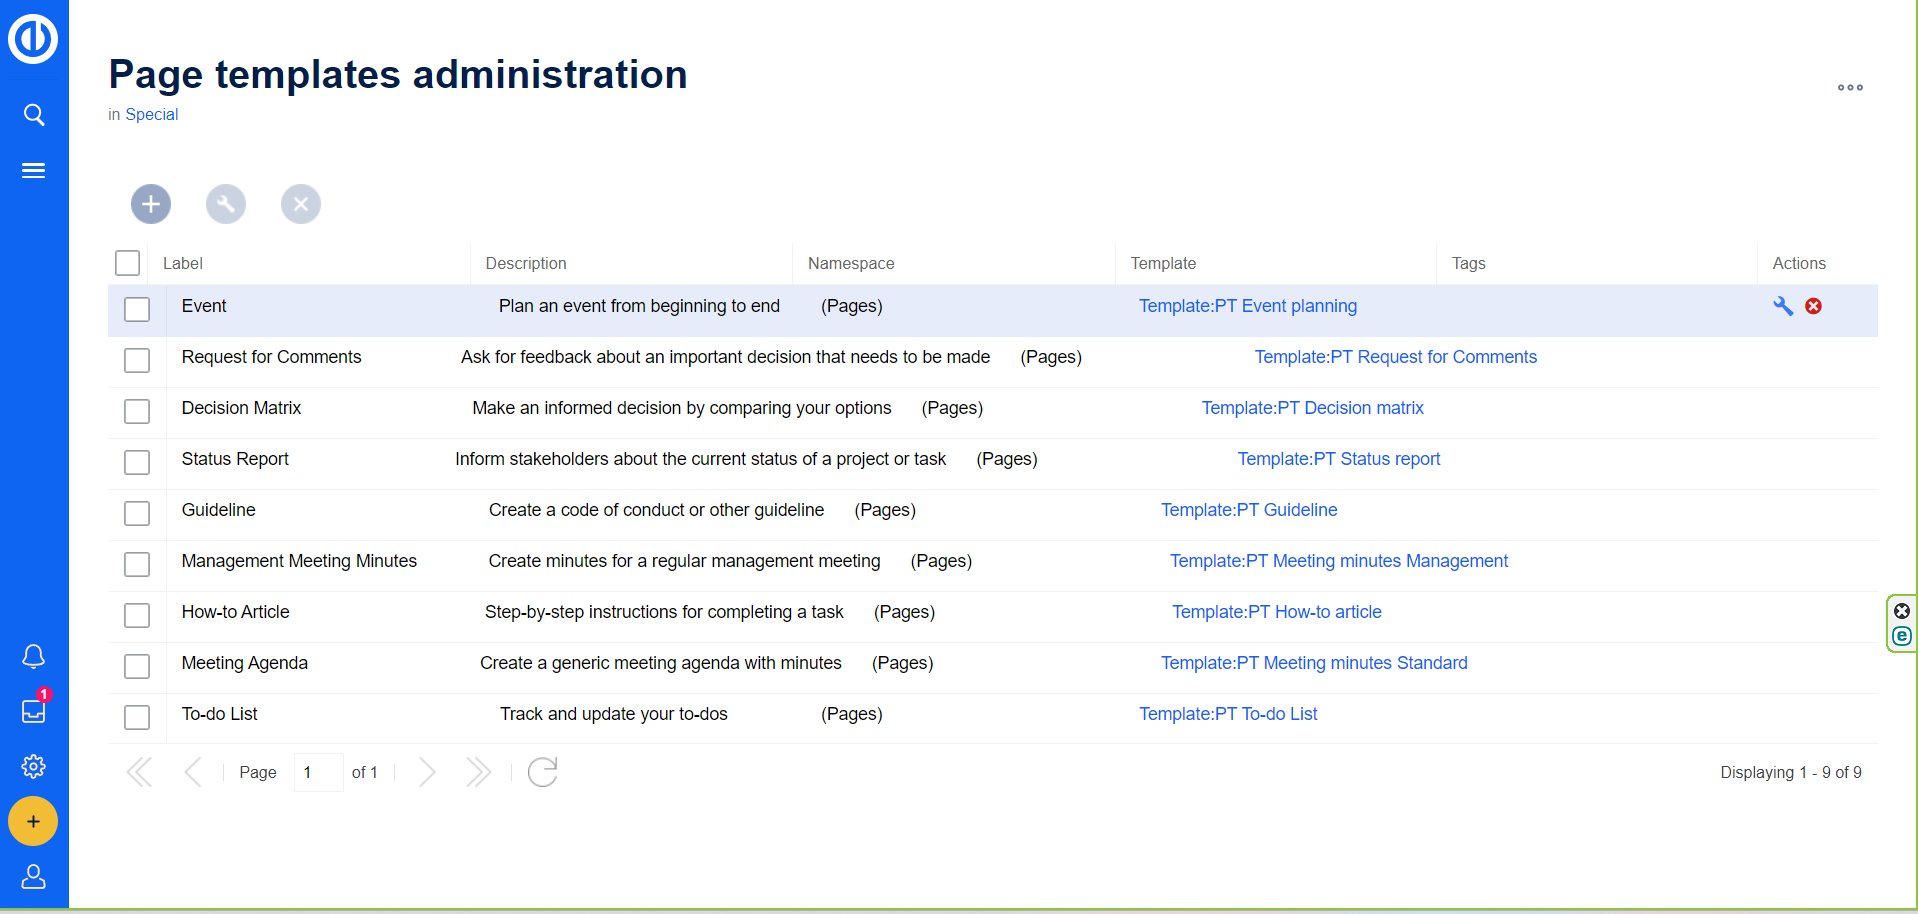
Task: Open the settings gear in the sidebar
Action: pos(34,767)
